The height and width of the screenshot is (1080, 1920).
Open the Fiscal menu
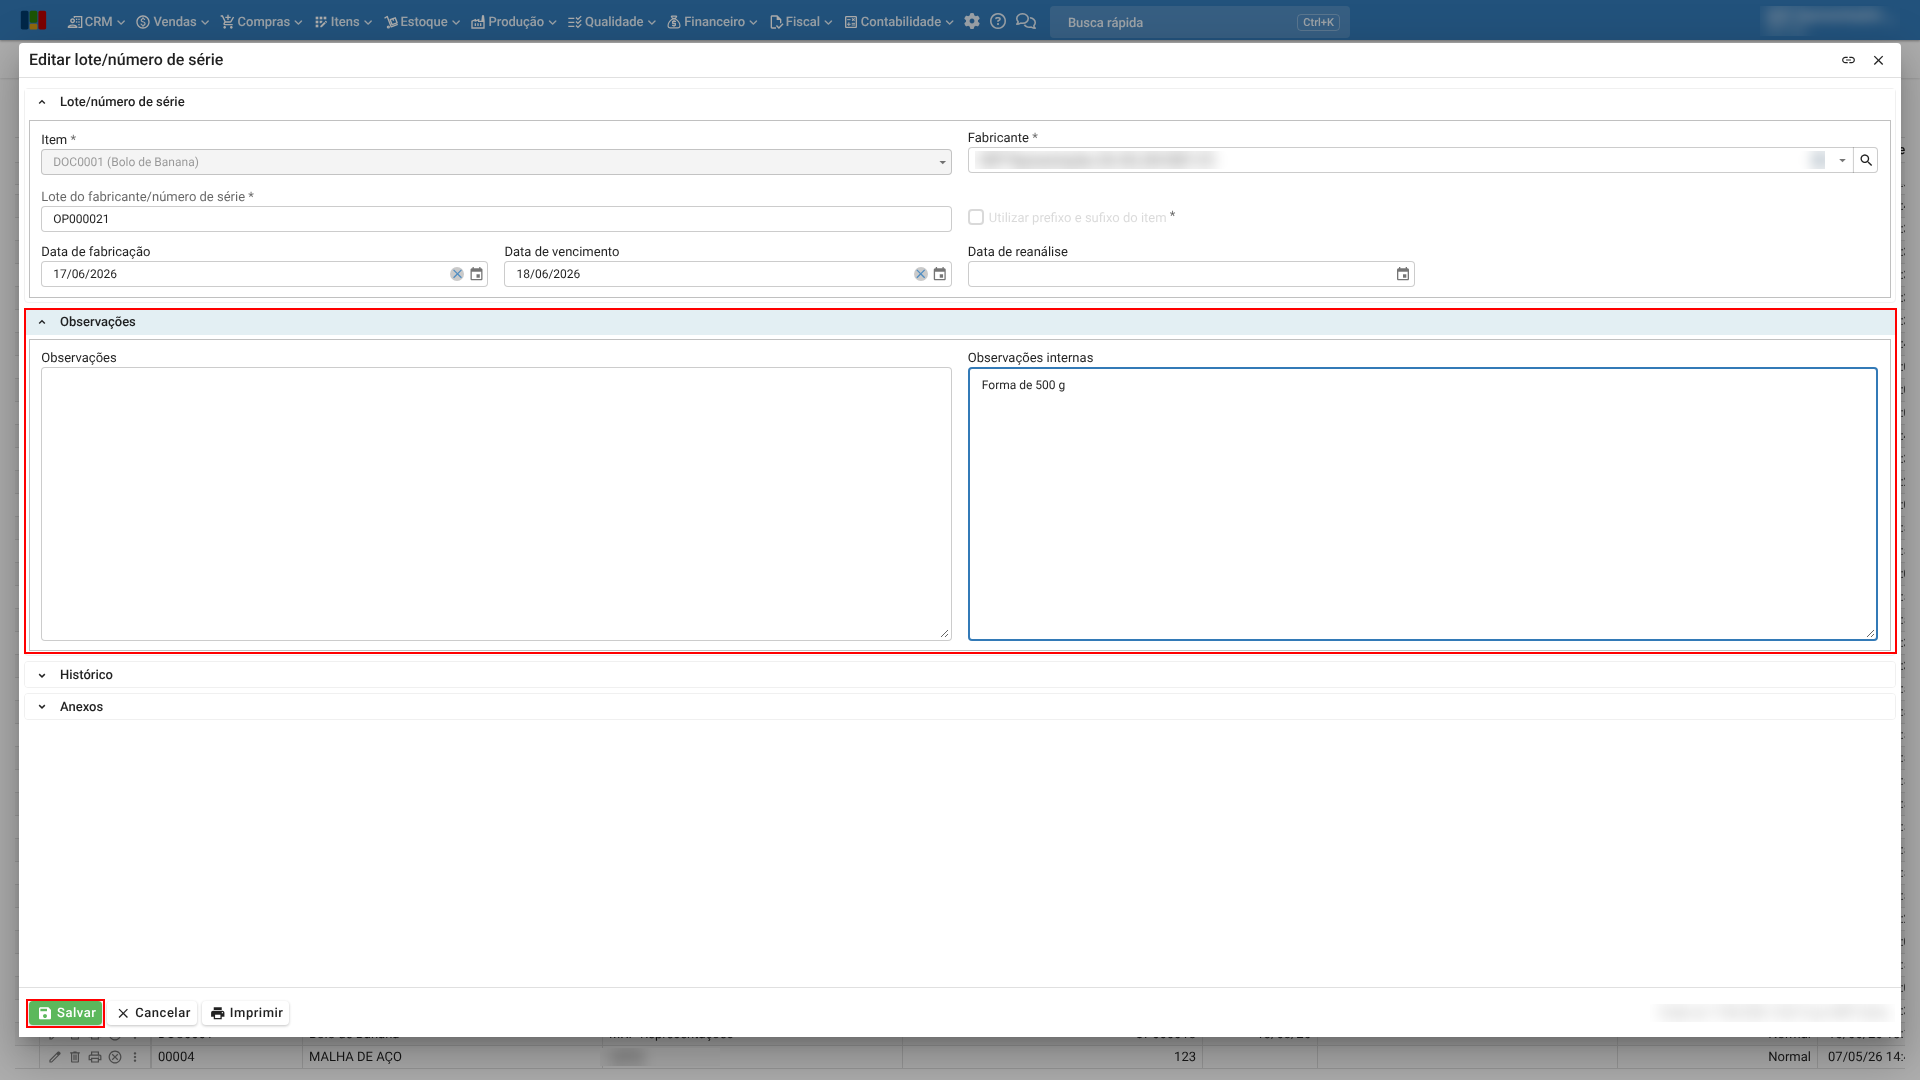pyautogui.click(x=801, y=21)
